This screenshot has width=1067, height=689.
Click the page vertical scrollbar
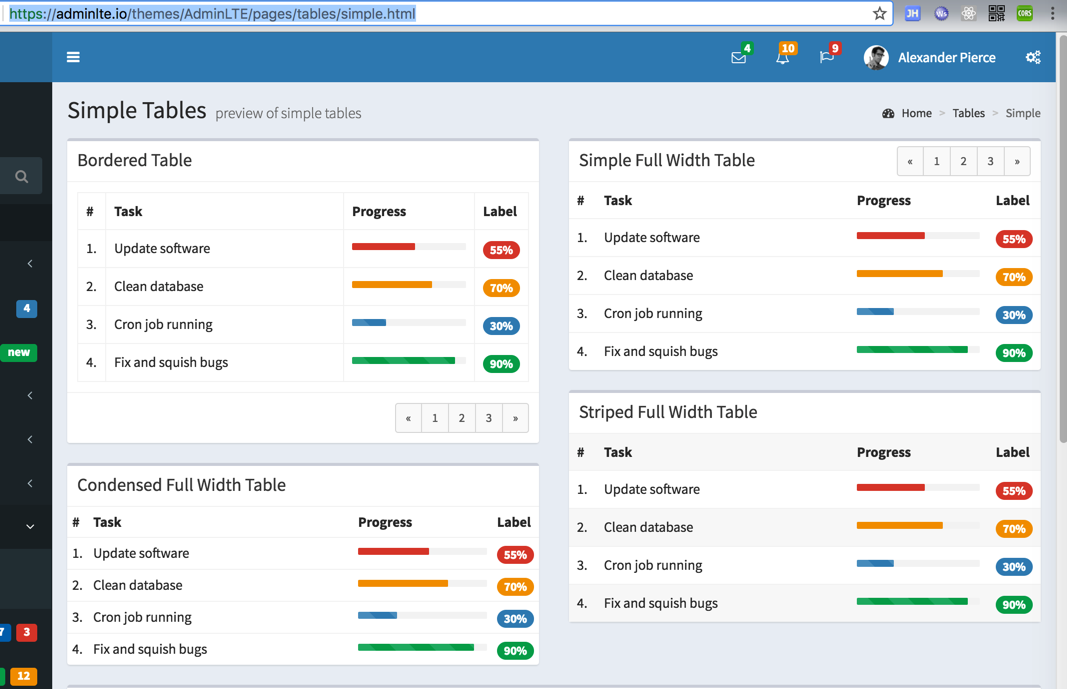(1062, 238)
